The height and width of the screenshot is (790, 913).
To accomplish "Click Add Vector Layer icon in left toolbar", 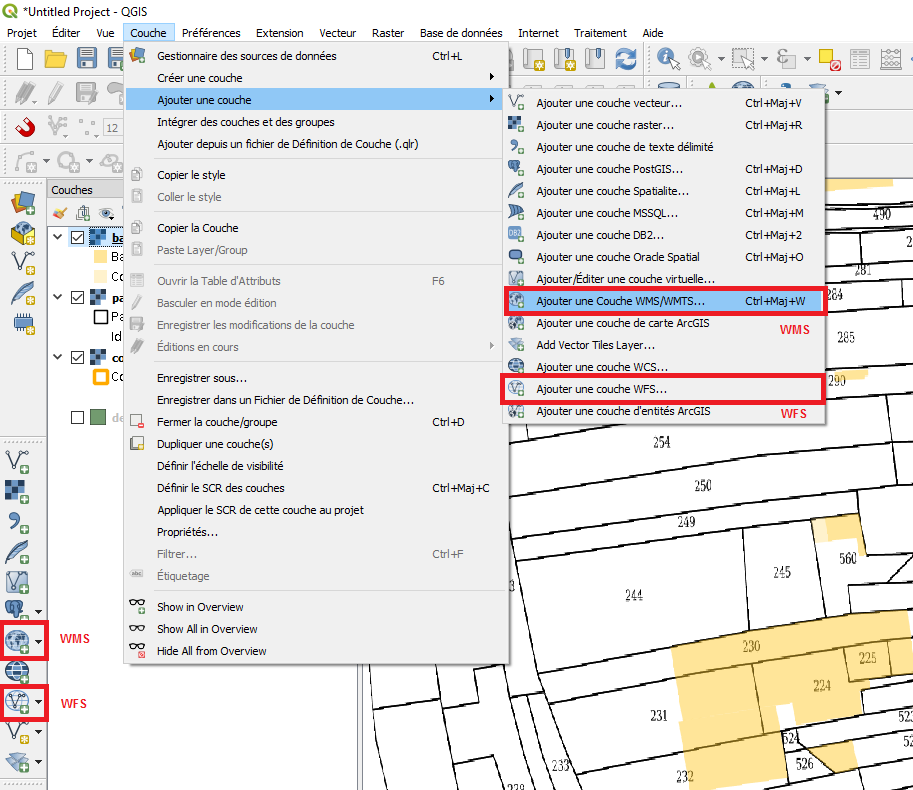I will 17,461.
